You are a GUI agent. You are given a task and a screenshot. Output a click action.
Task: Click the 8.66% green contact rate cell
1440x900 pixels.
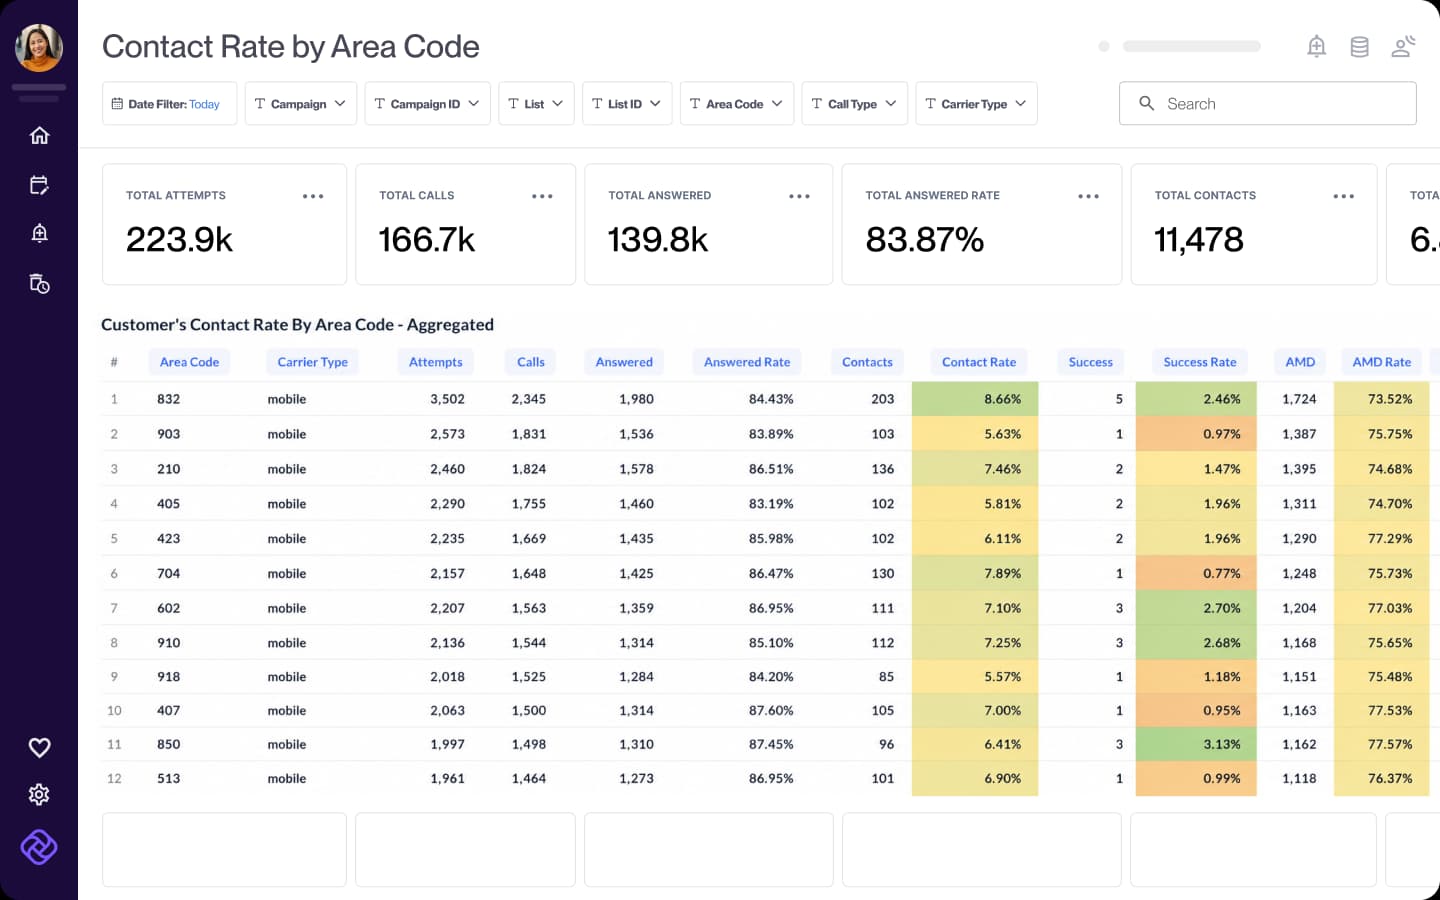pos(975,399)
